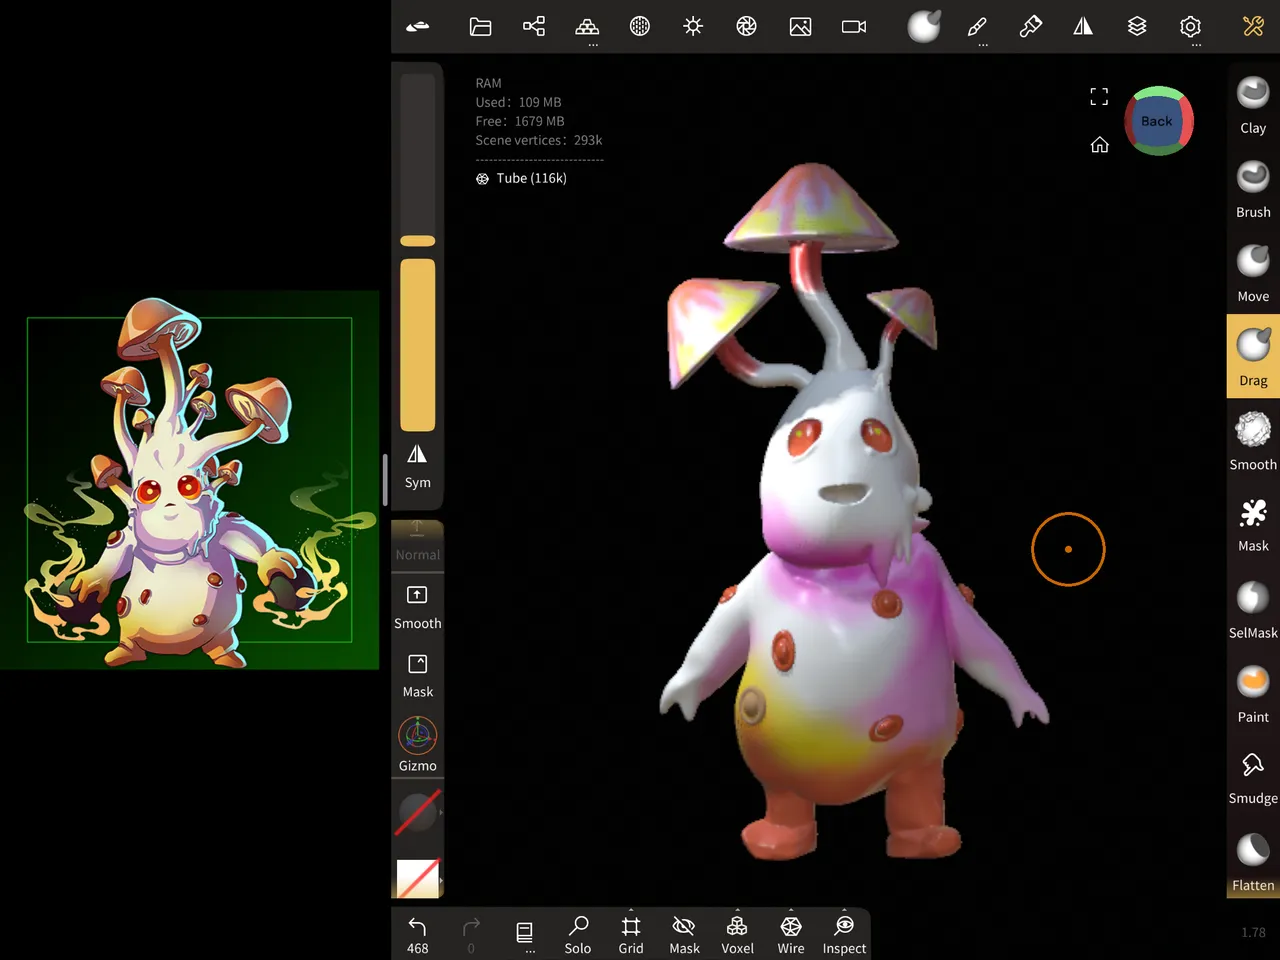Toggle the Grid display
This screenshot has width=1280, height=960.
[631, 935]
